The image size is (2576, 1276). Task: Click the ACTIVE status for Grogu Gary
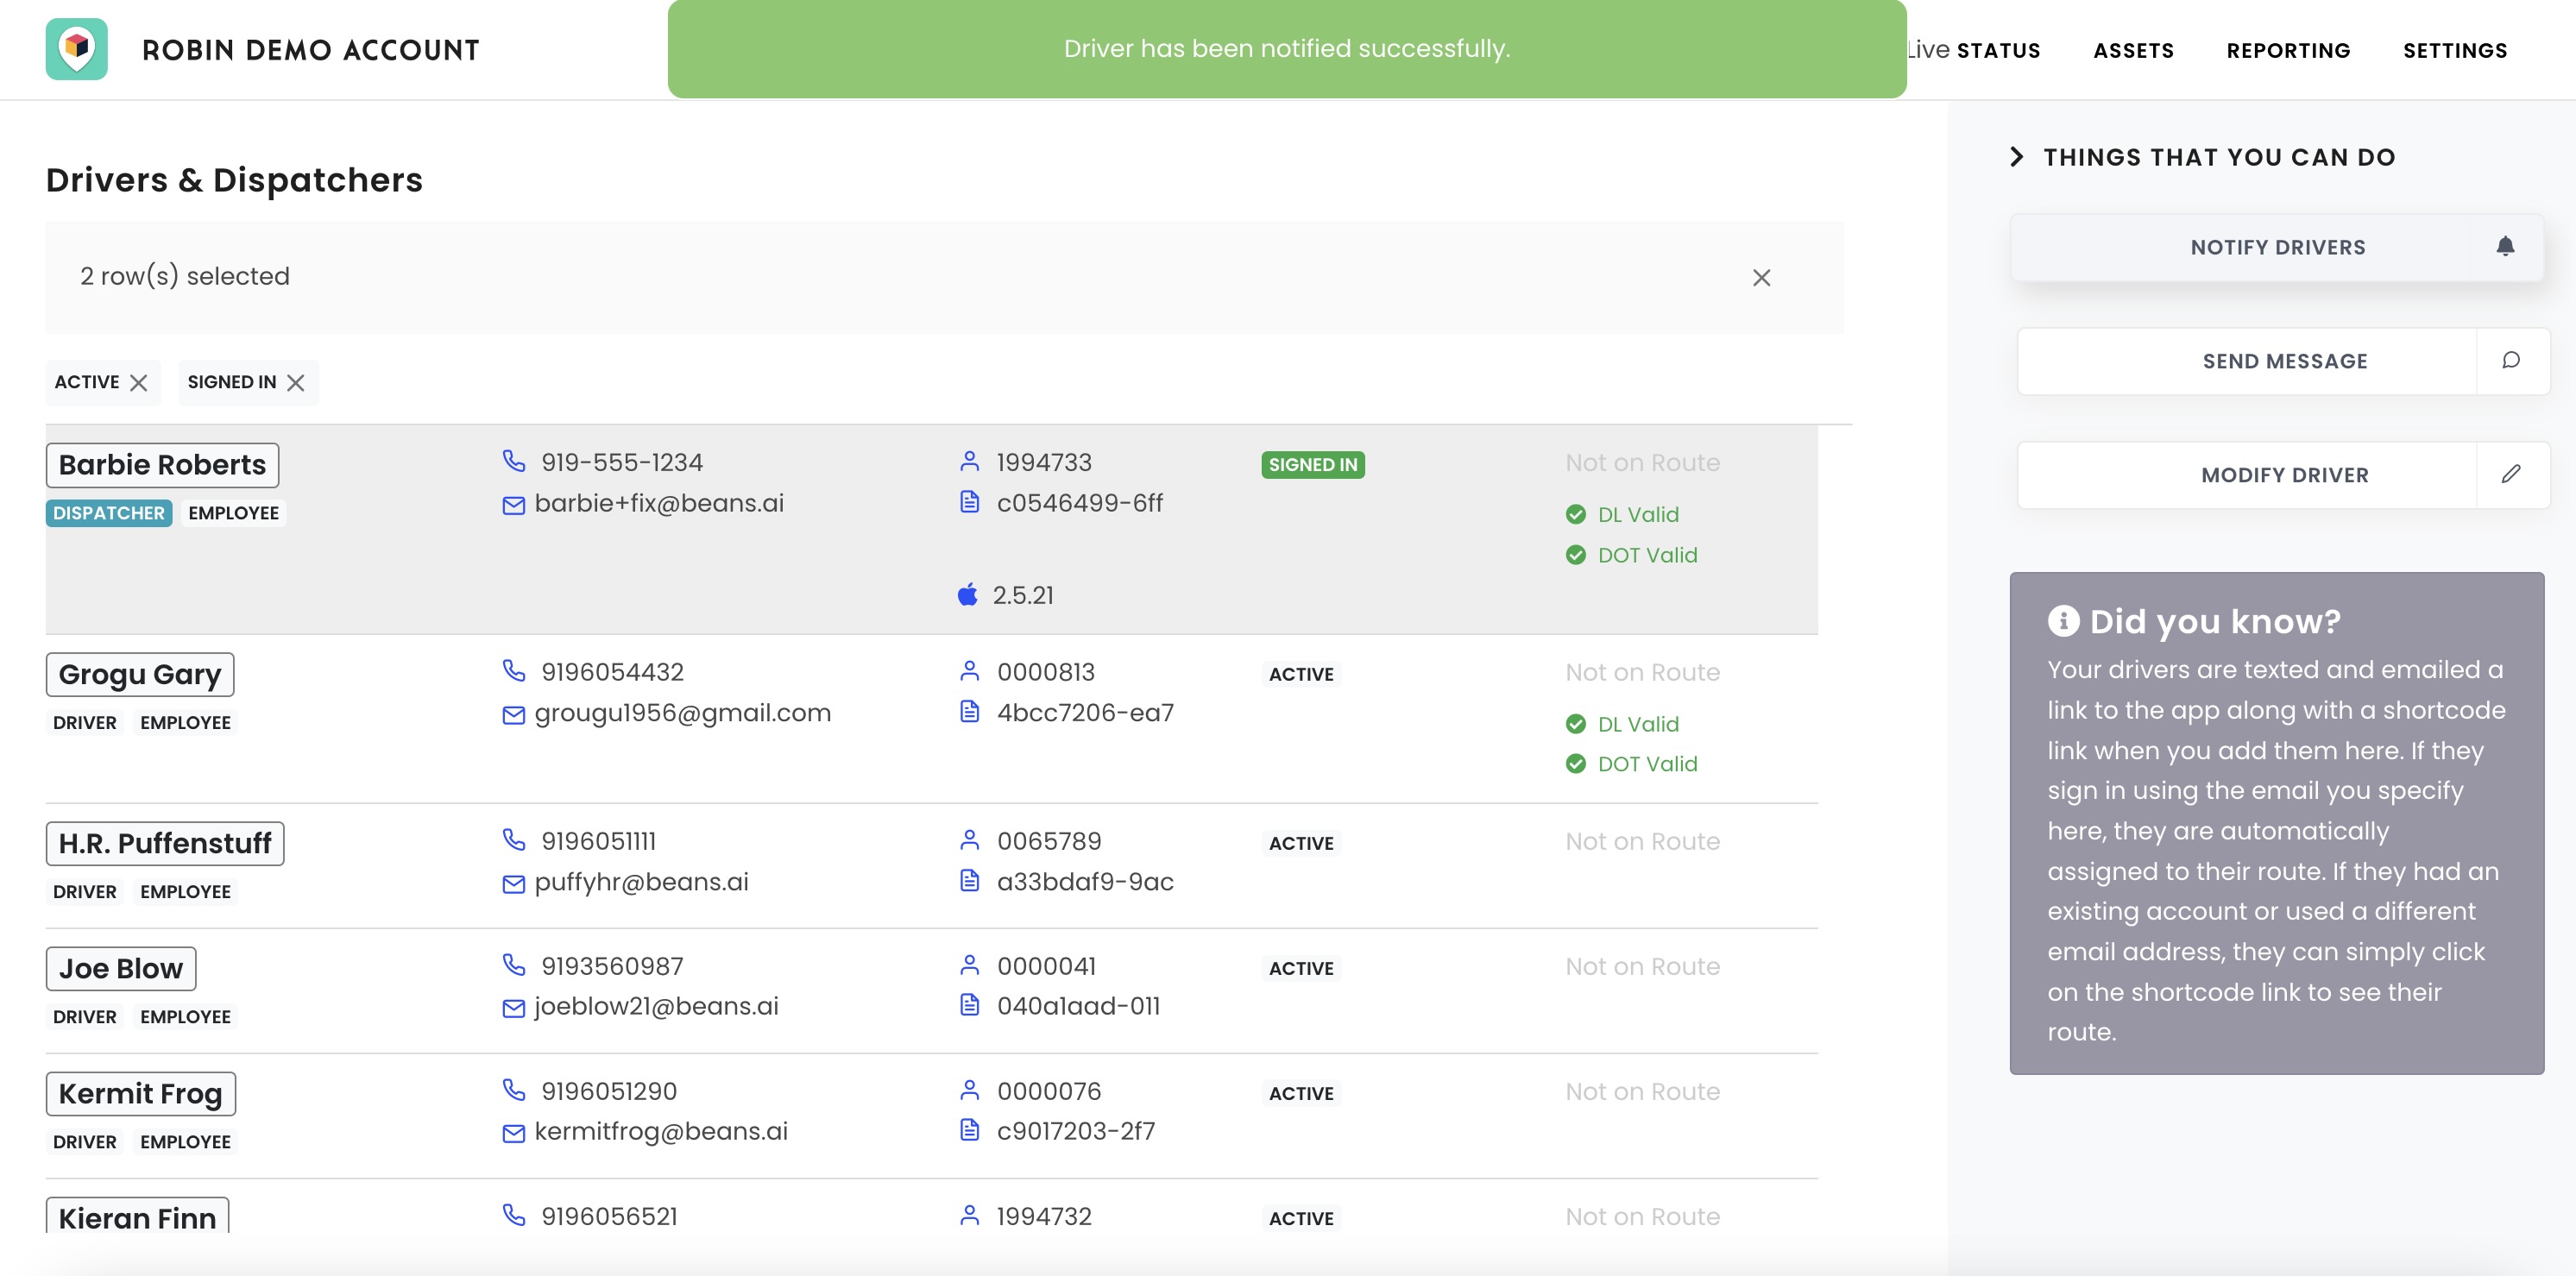point(1301,674)
